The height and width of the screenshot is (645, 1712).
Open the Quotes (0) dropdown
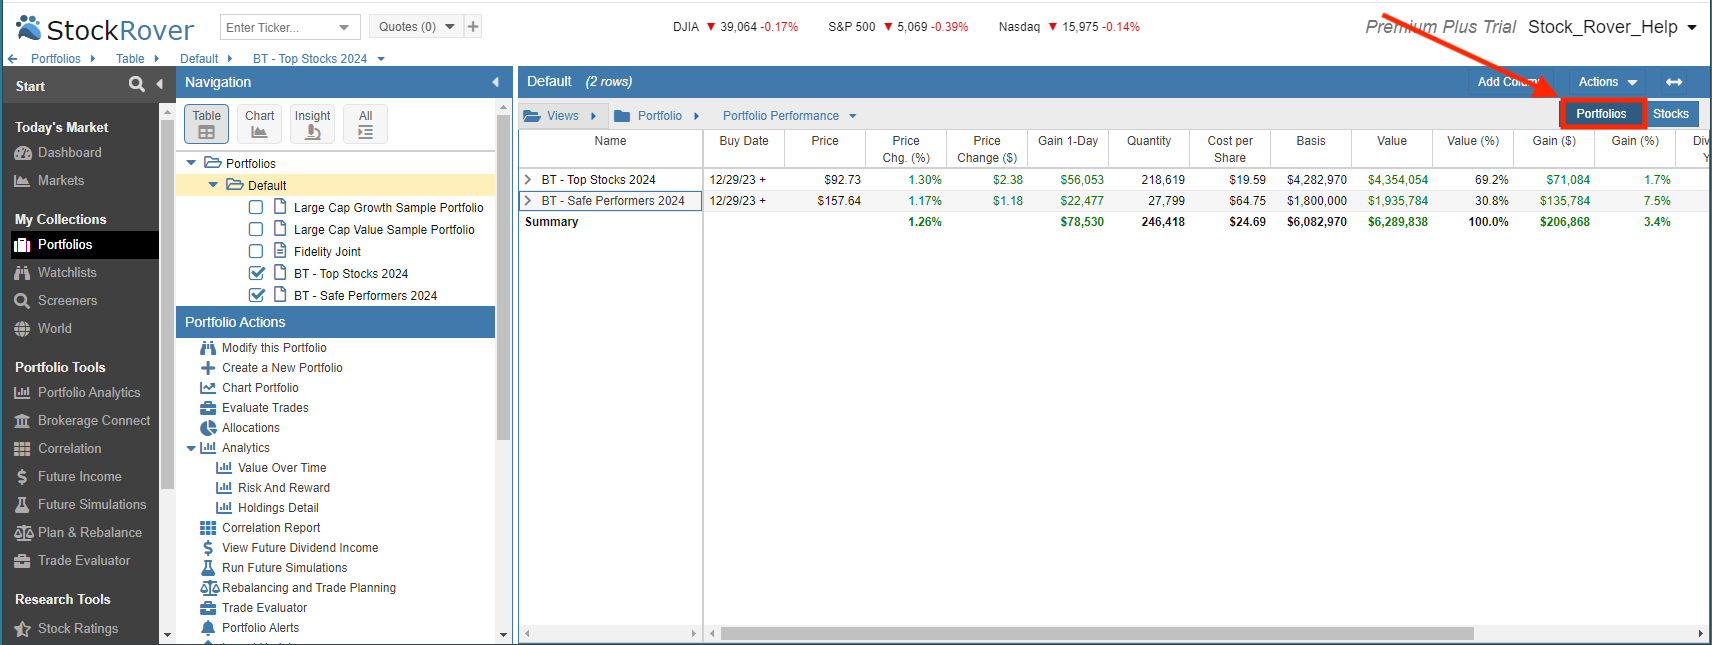click(x=450, y=27)
